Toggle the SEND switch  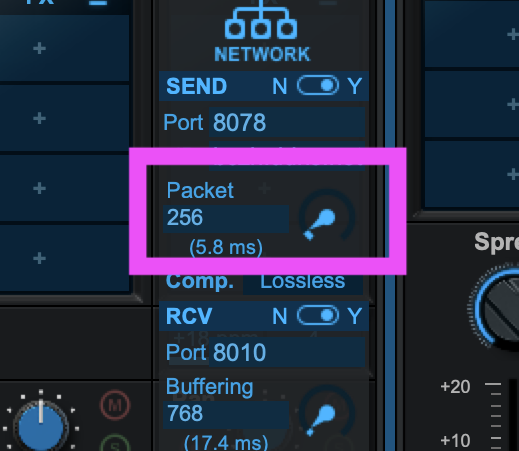(x=318, y=86)
